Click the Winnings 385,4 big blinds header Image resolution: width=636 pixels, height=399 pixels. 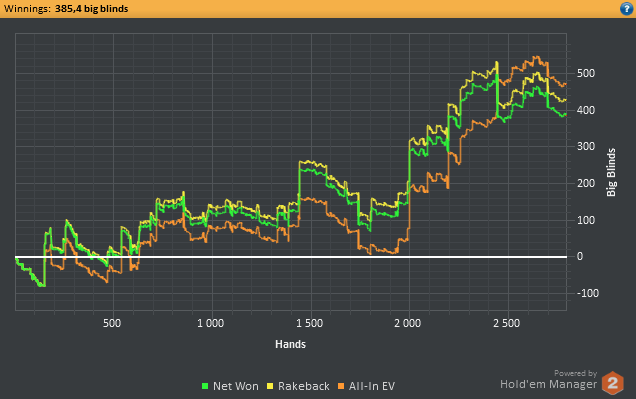[66, 9]
